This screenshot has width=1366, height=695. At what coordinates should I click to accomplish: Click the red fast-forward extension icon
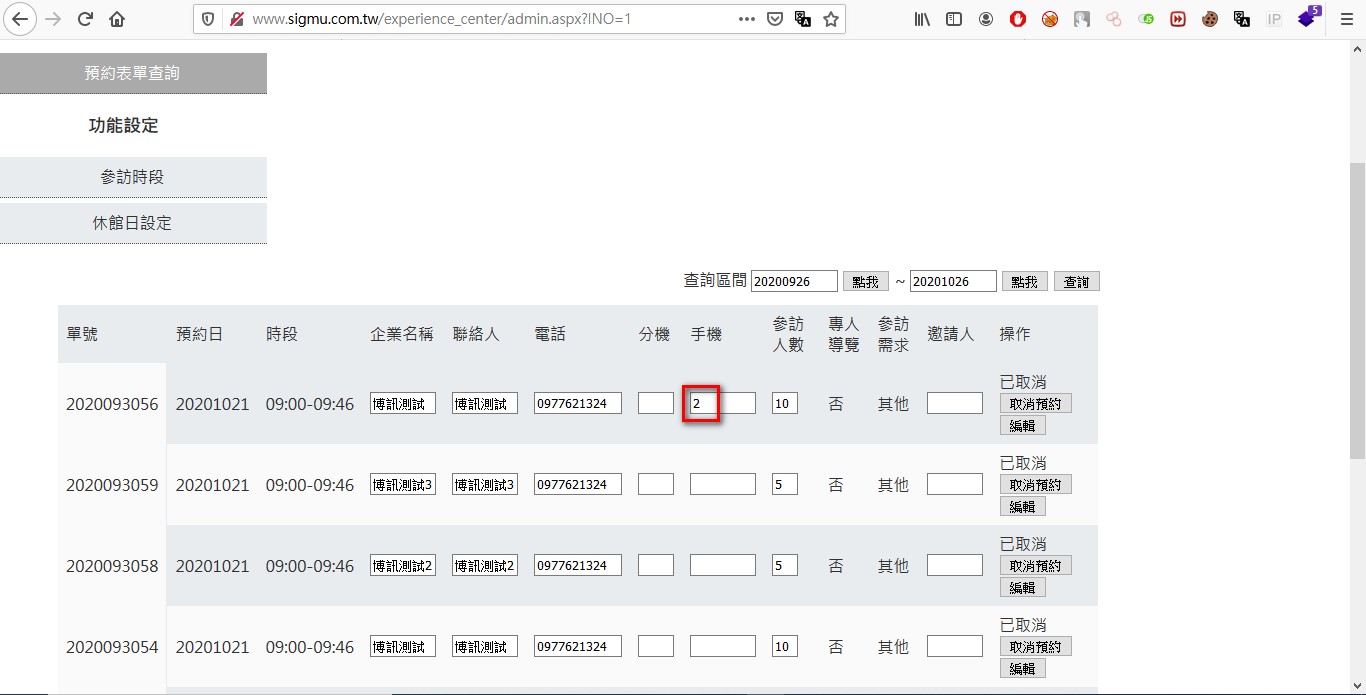[x=1178, y=19]
